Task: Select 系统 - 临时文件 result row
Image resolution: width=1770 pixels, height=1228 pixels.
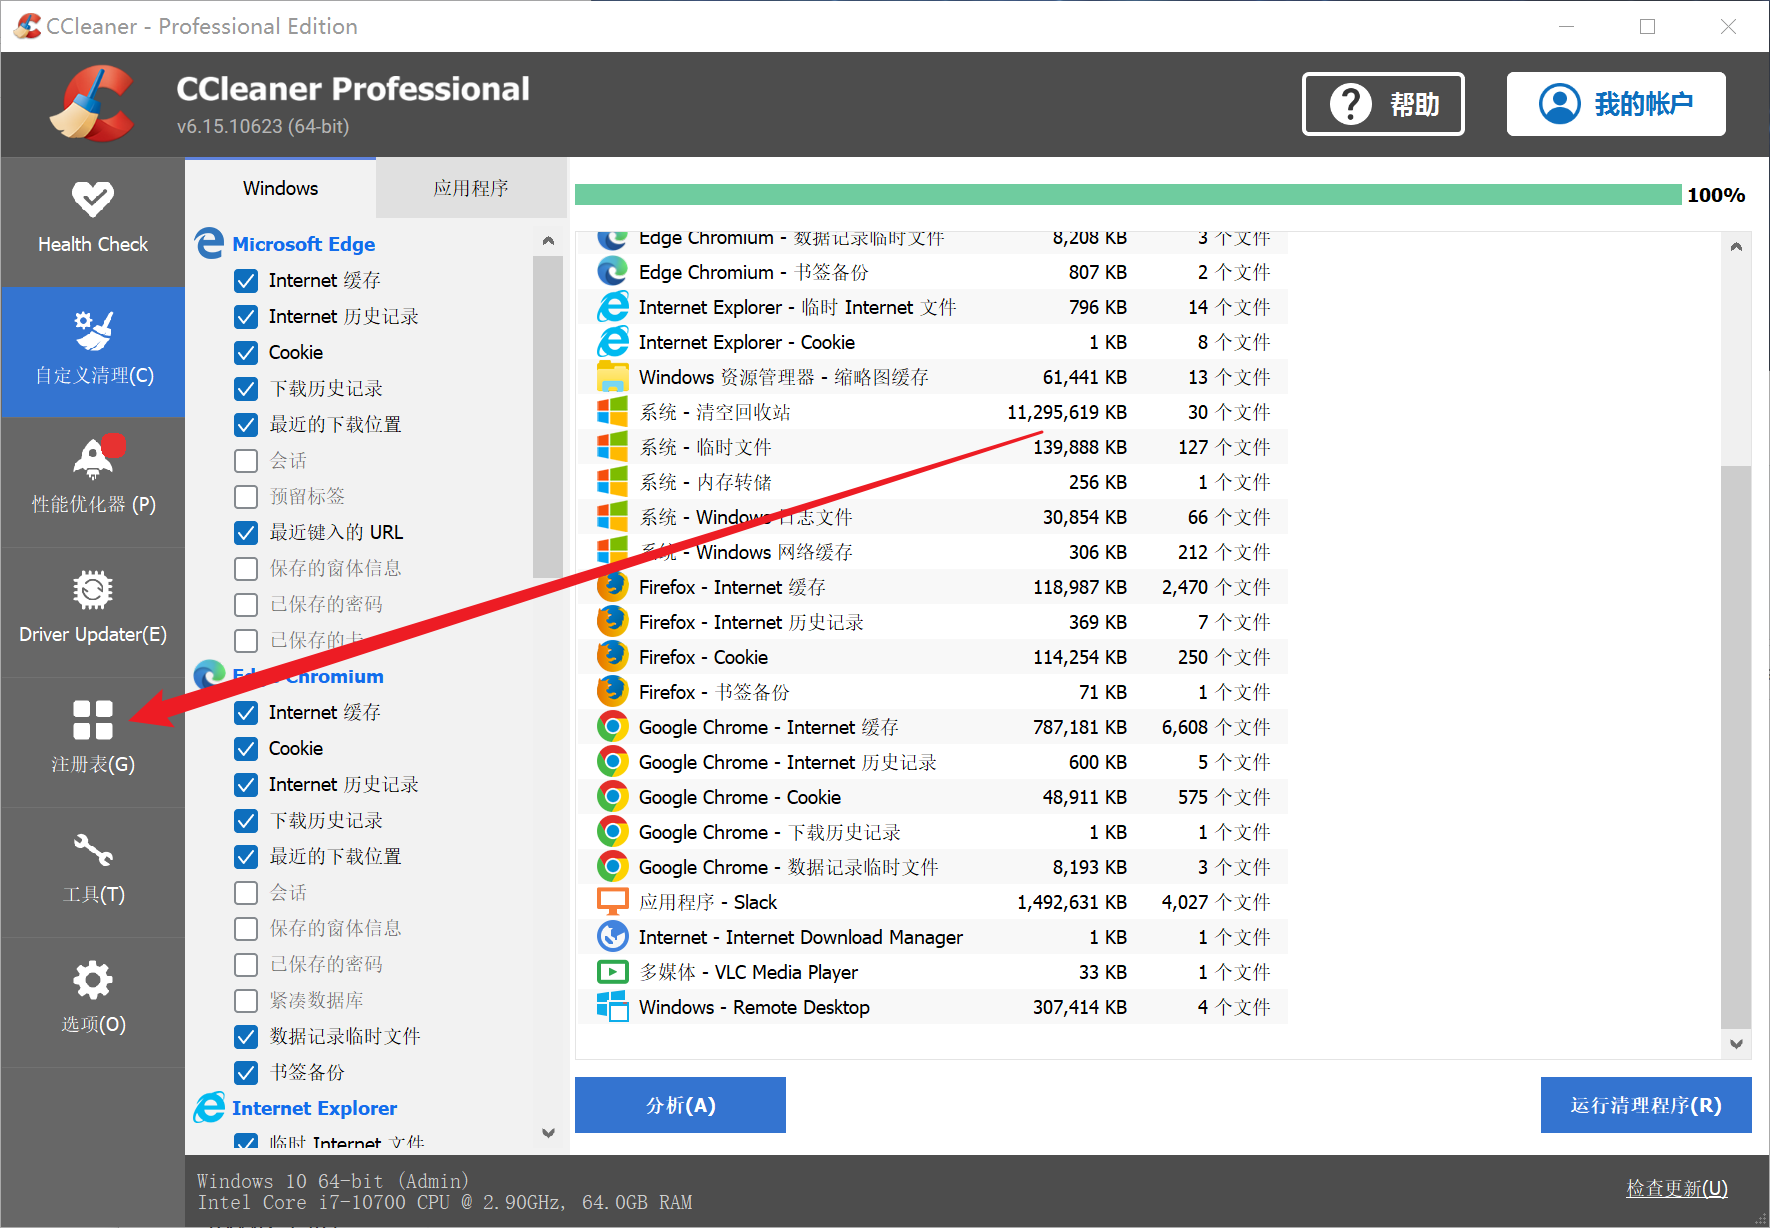Action: pyautogui.click(x=932, y=447)
